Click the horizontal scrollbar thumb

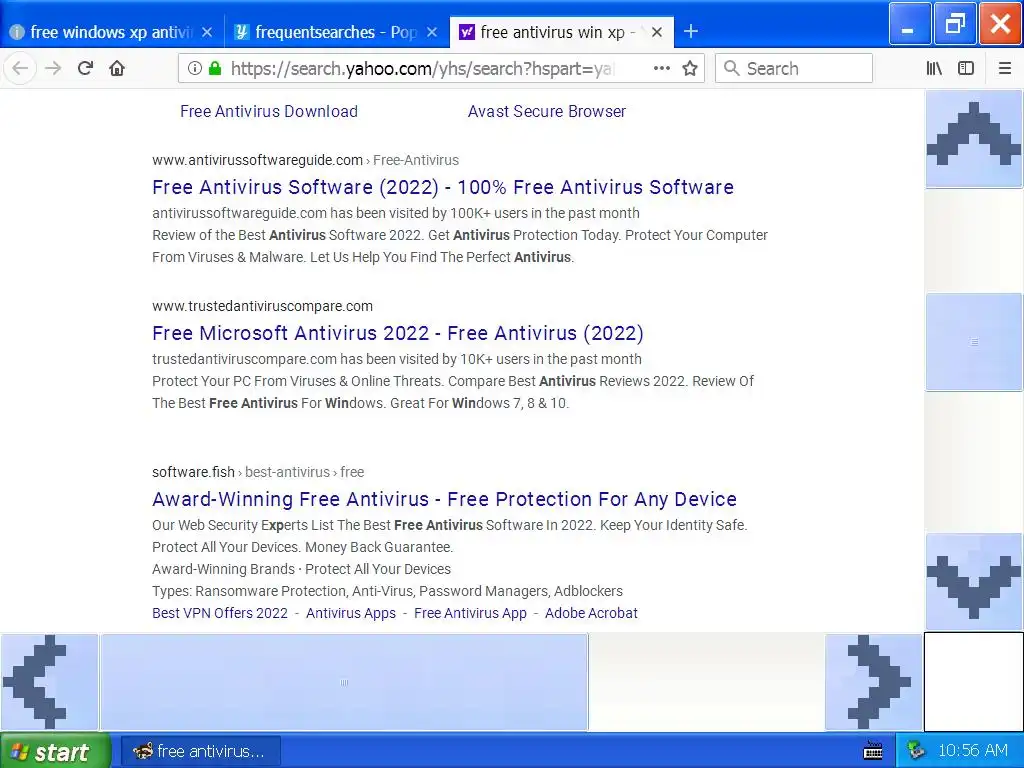point(344,682)
